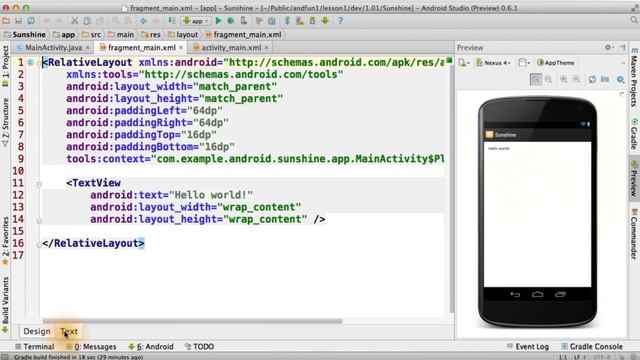Click the Make Project icon
The width and height of the screenshot is (640, 360).
click(172, 20)
